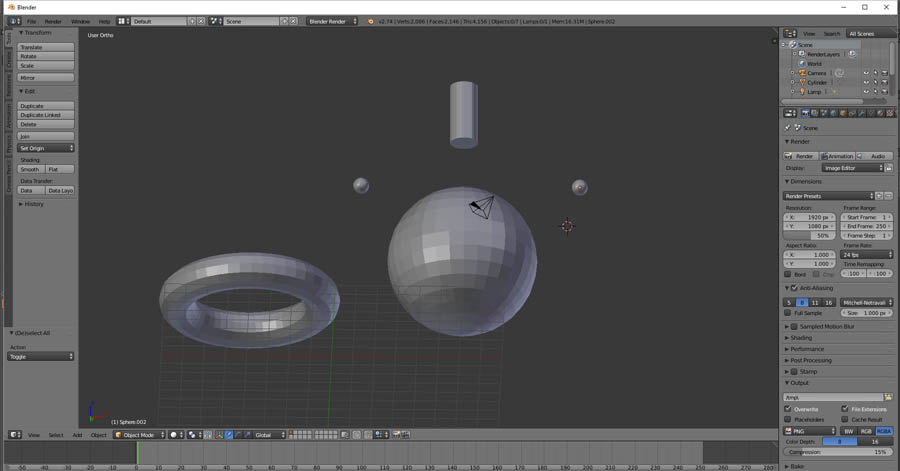
Task: Toggle Camera visibility eye in outliner
Action: (x=866, y=73)
